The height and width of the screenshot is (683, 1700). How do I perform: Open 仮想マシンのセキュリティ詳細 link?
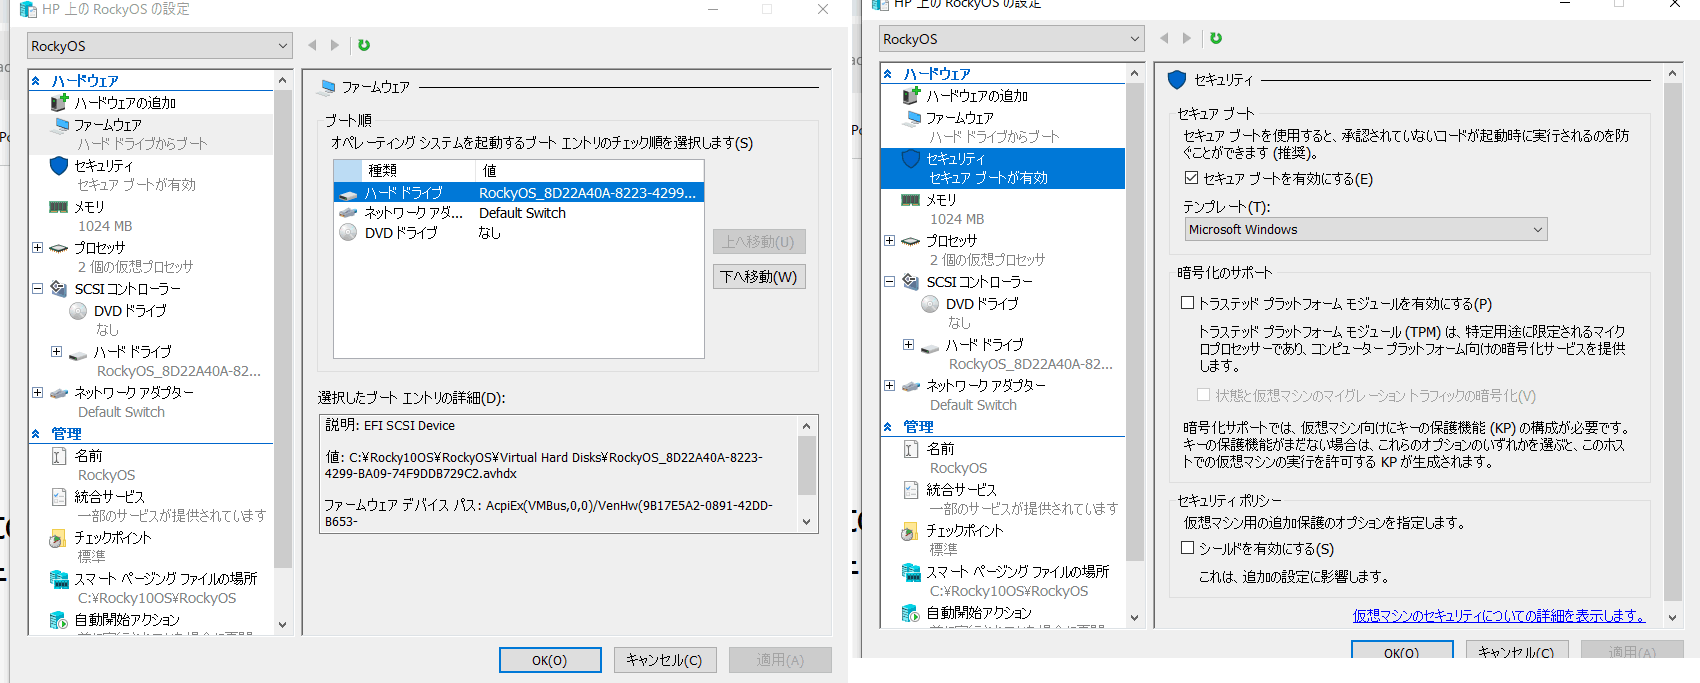[x=1498, y=616]
